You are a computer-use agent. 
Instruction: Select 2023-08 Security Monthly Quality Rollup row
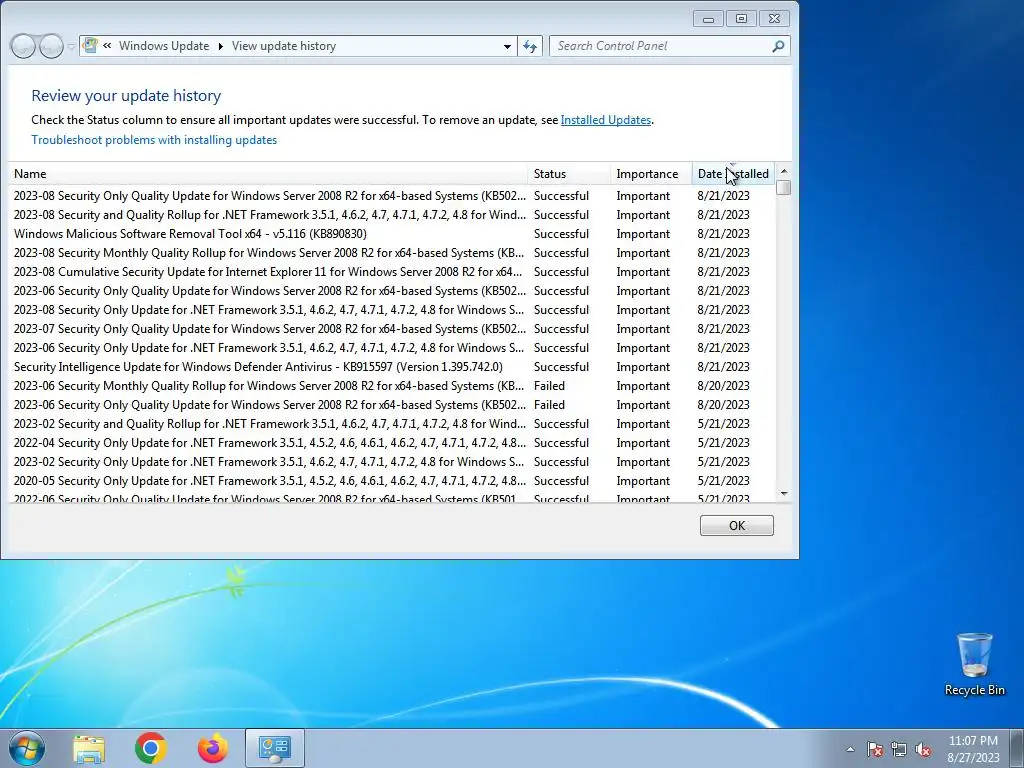coord(392,253)
